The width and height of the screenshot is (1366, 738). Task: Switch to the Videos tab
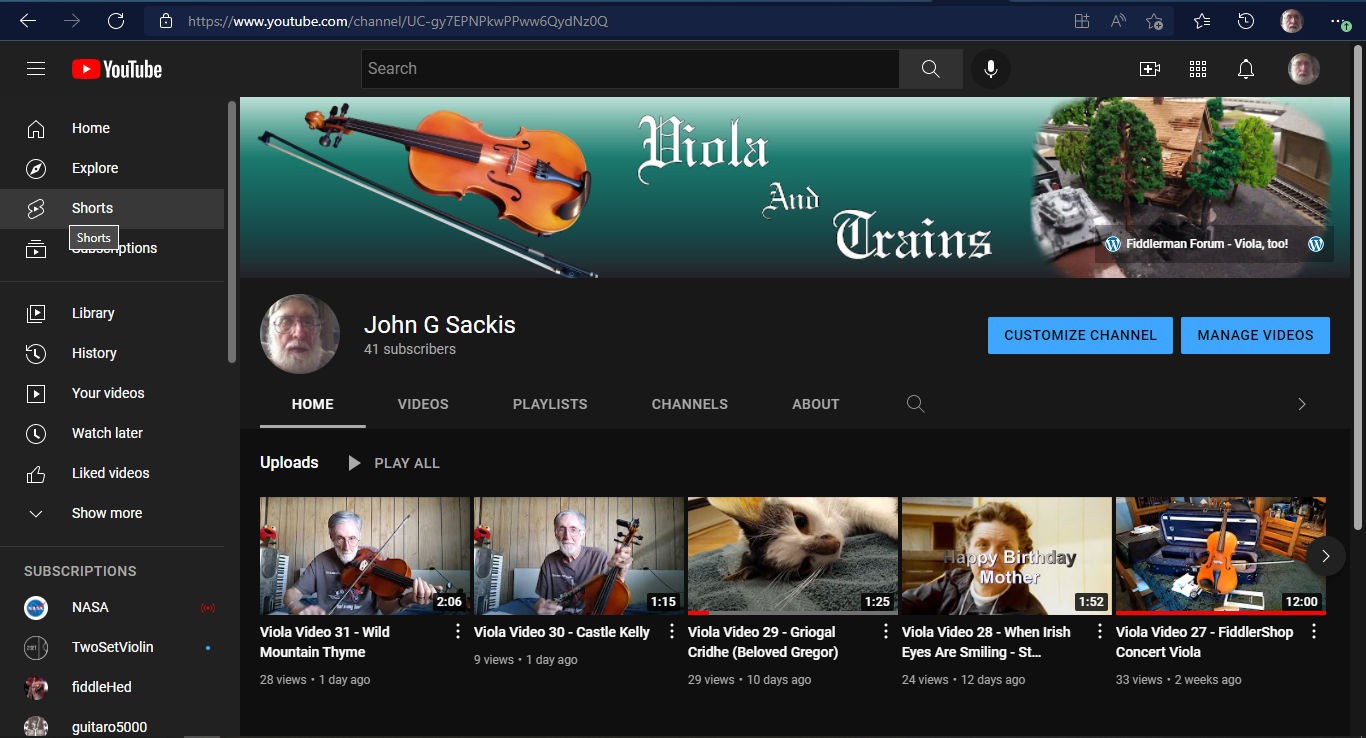(x=423, y=404)
